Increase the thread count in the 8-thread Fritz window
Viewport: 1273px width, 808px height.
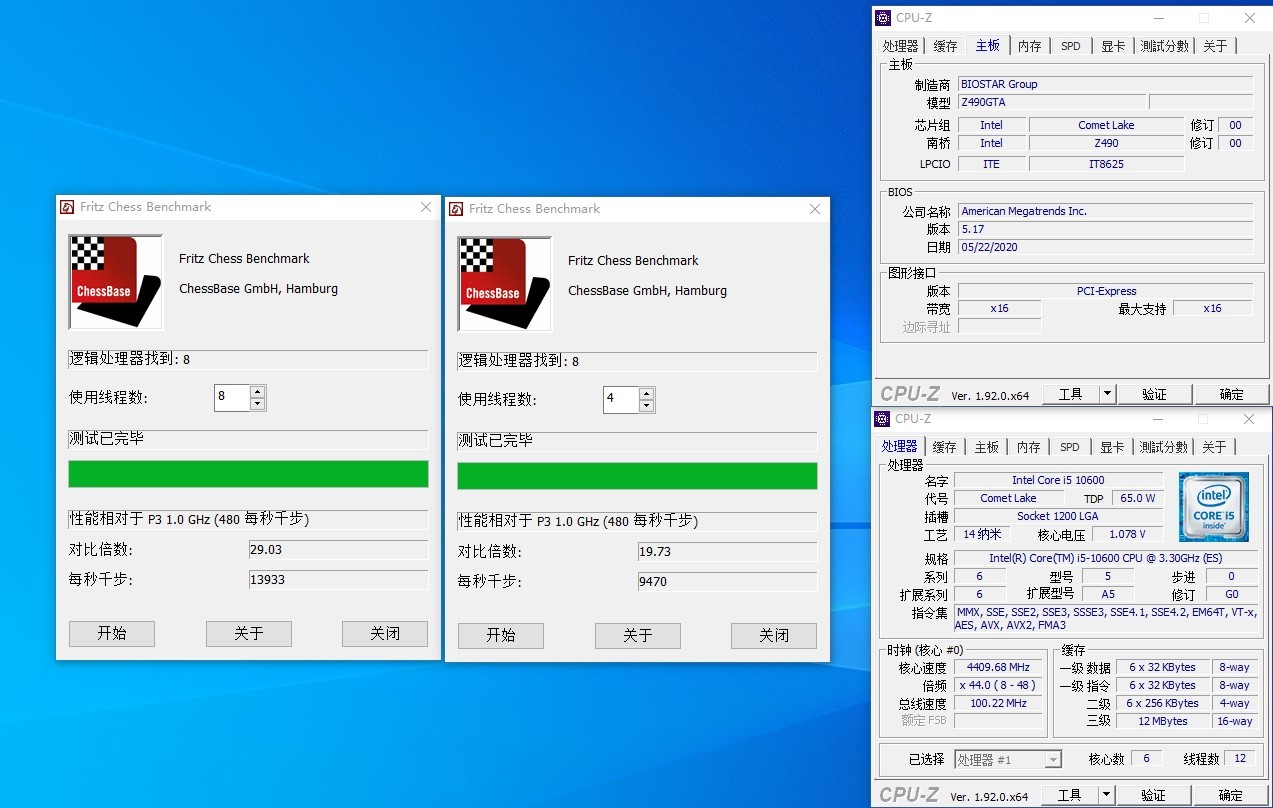tap(258, 392)
